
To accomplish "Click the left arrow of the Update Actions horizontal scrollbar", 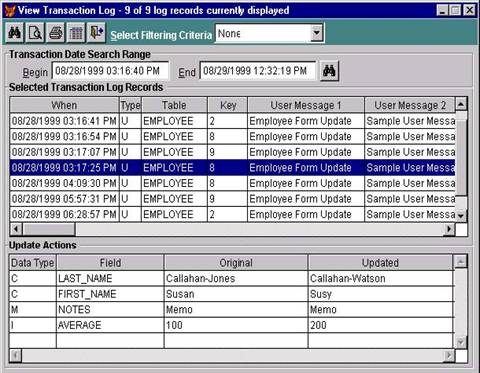I will point(16,355).
